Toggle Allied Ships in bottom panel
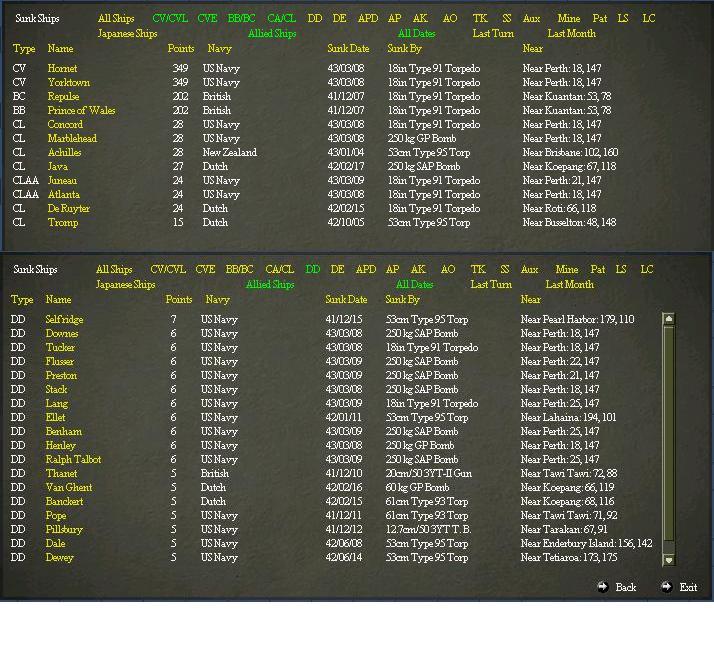Image resolution: width=714 pixels, height=648 pixels. click(x=270, y=285)
